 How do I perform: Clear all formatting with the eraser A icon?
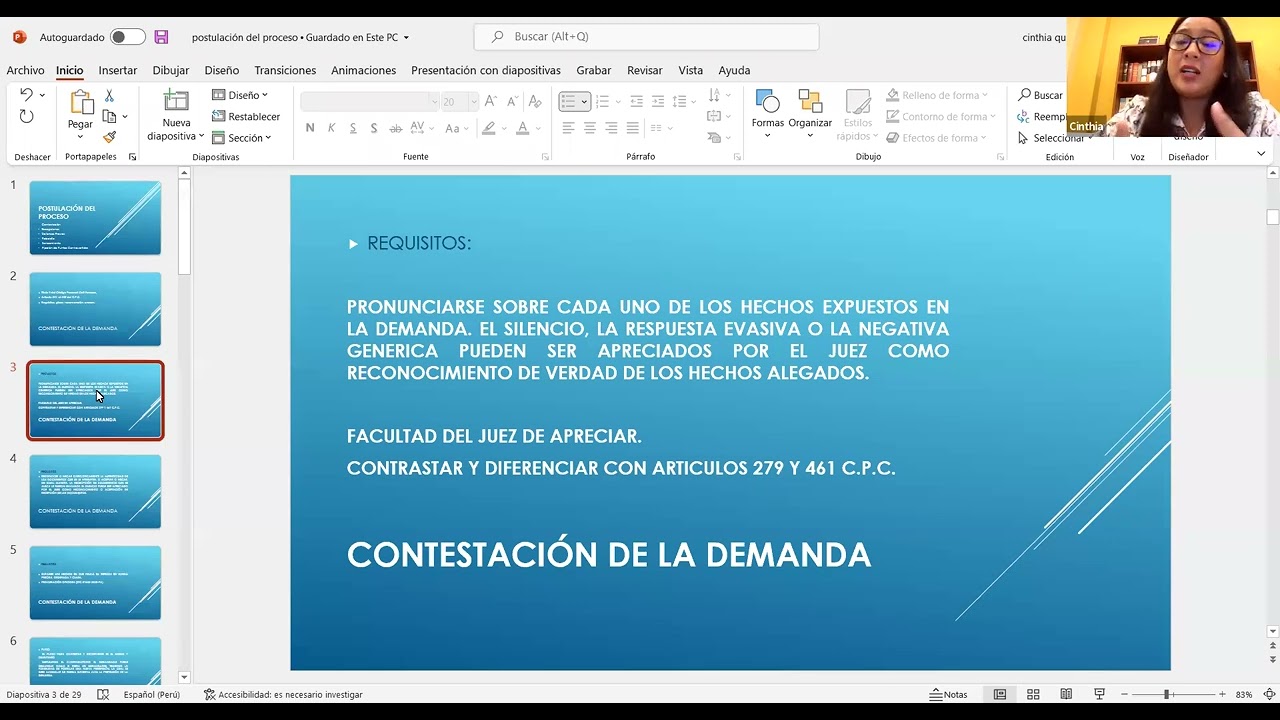tap(535, 101)
